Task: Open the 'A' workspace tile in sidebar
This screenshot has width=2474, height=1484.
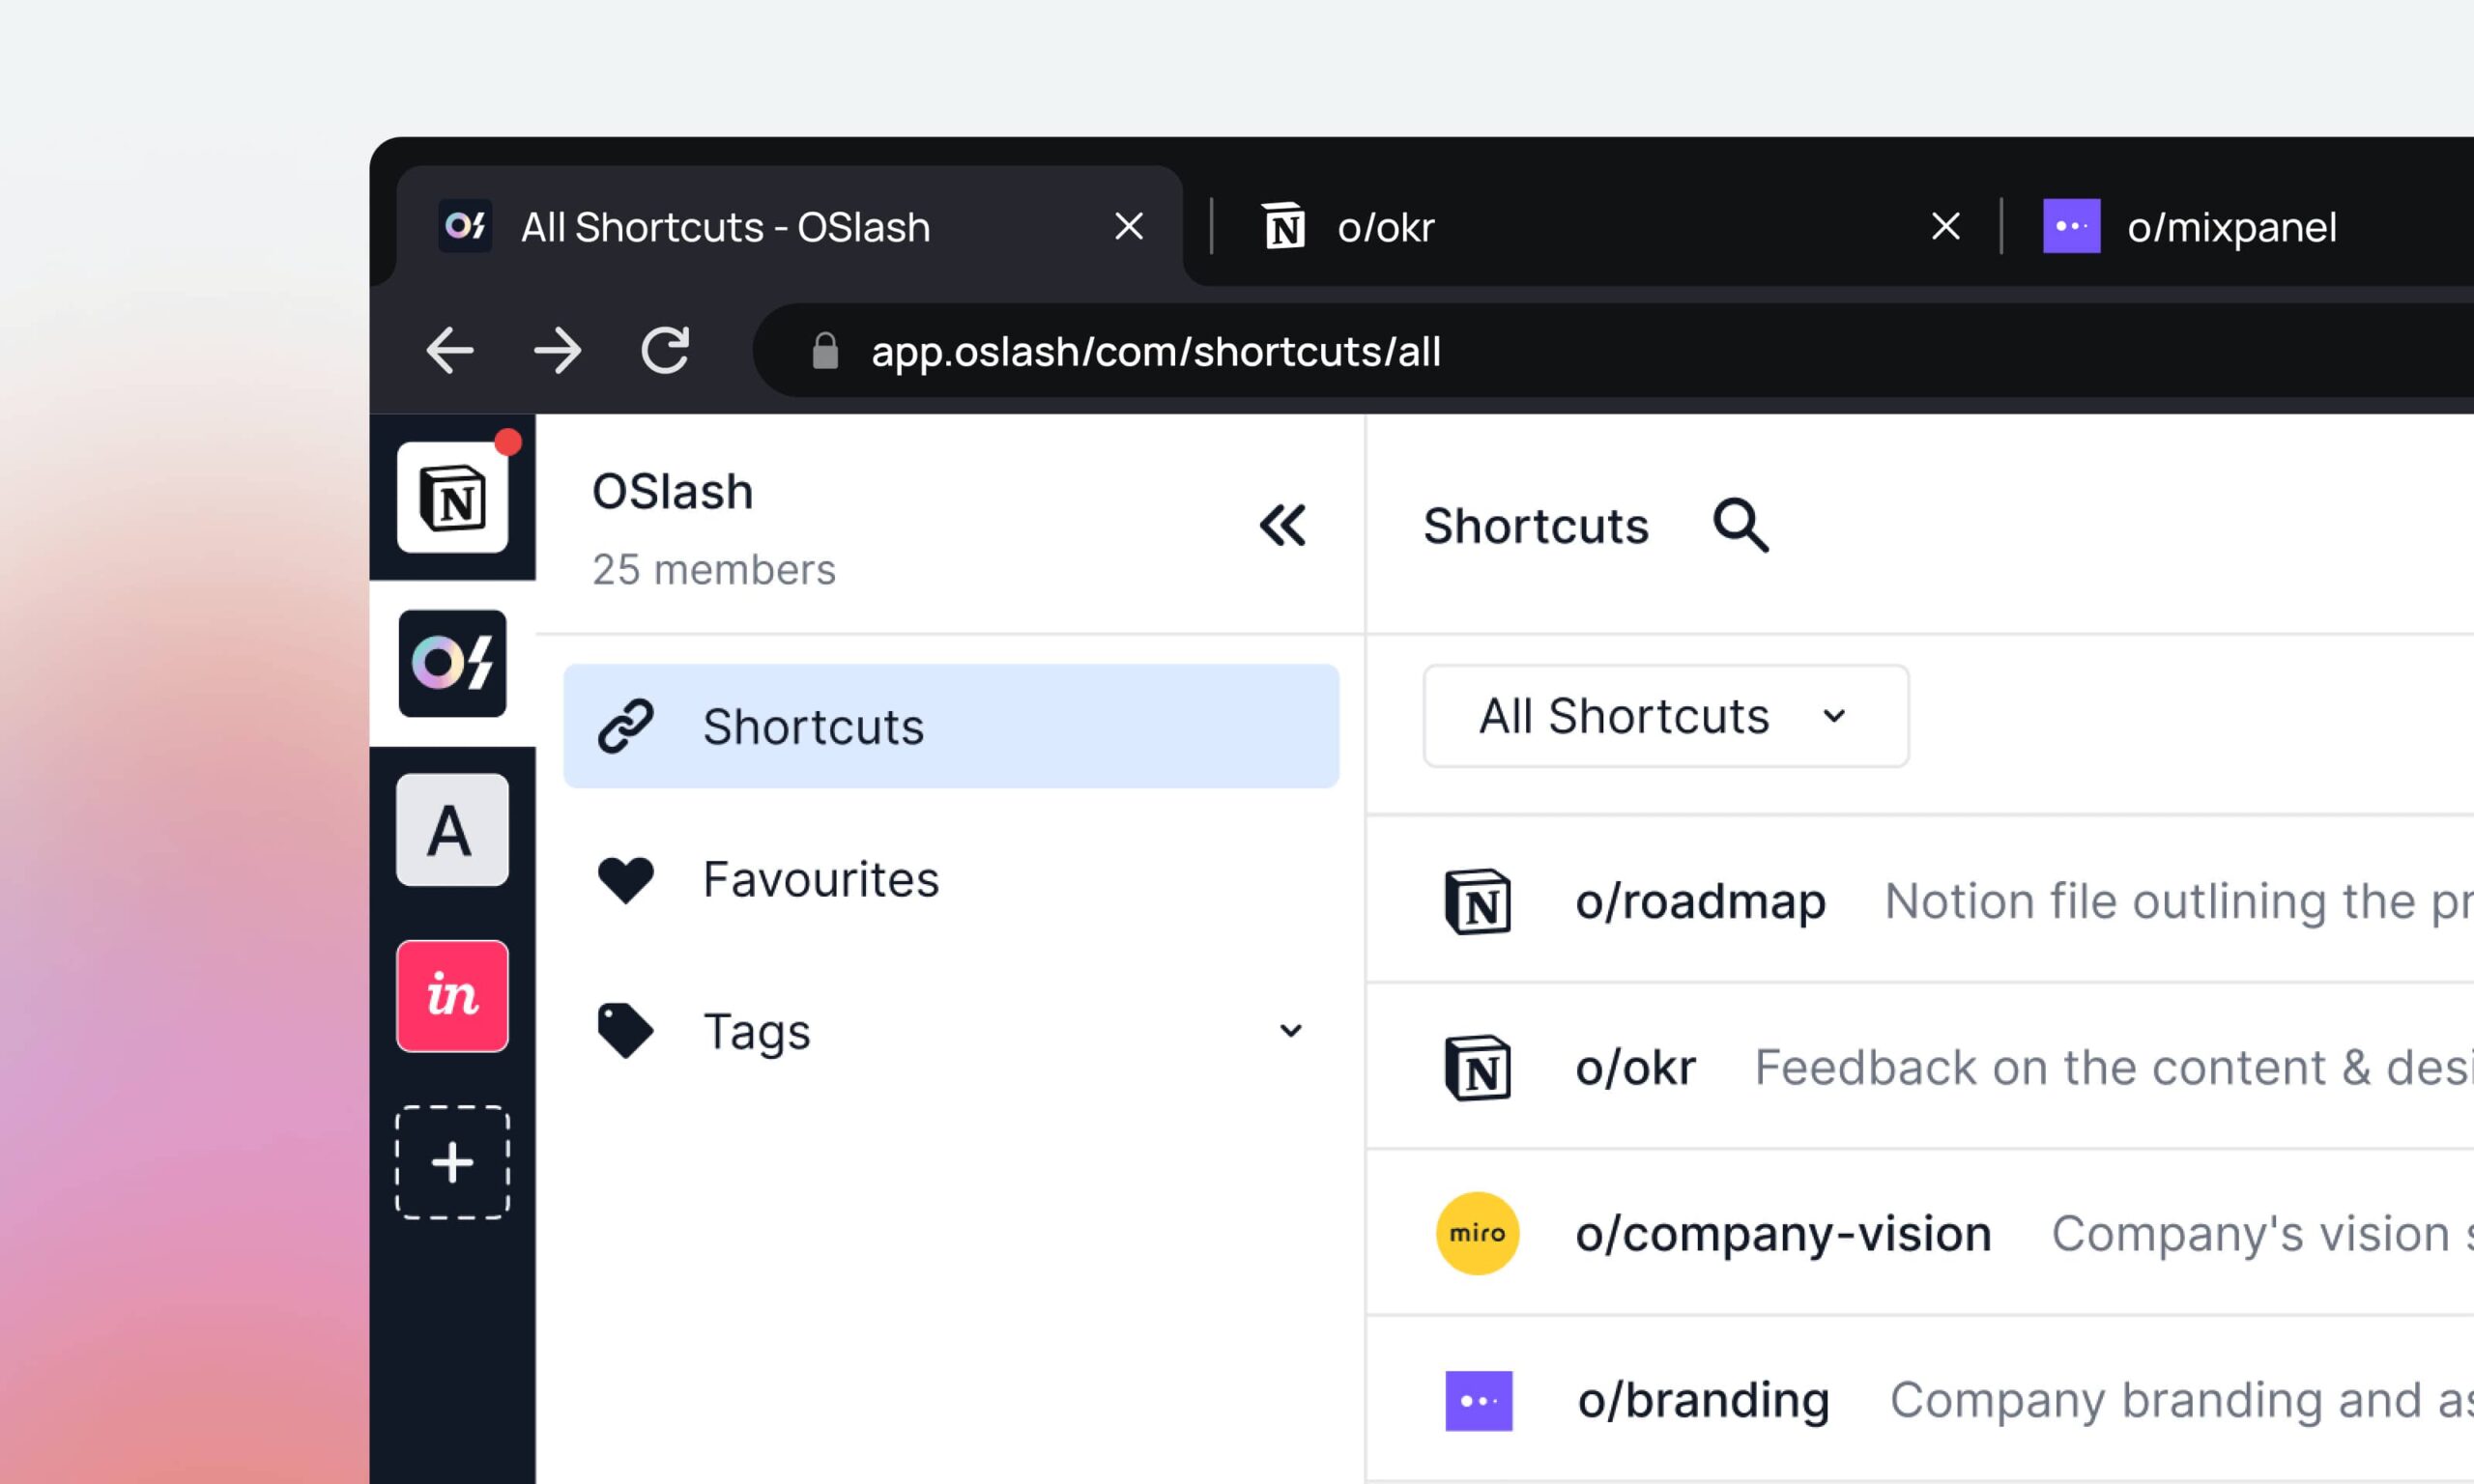Action: pos(453,830)
